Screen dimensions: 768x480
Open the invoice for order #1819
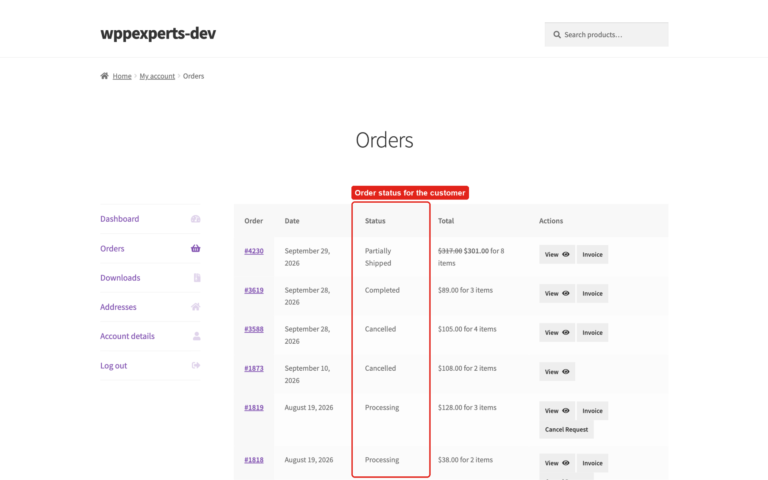pyautogui.click(x=592, y=411)
